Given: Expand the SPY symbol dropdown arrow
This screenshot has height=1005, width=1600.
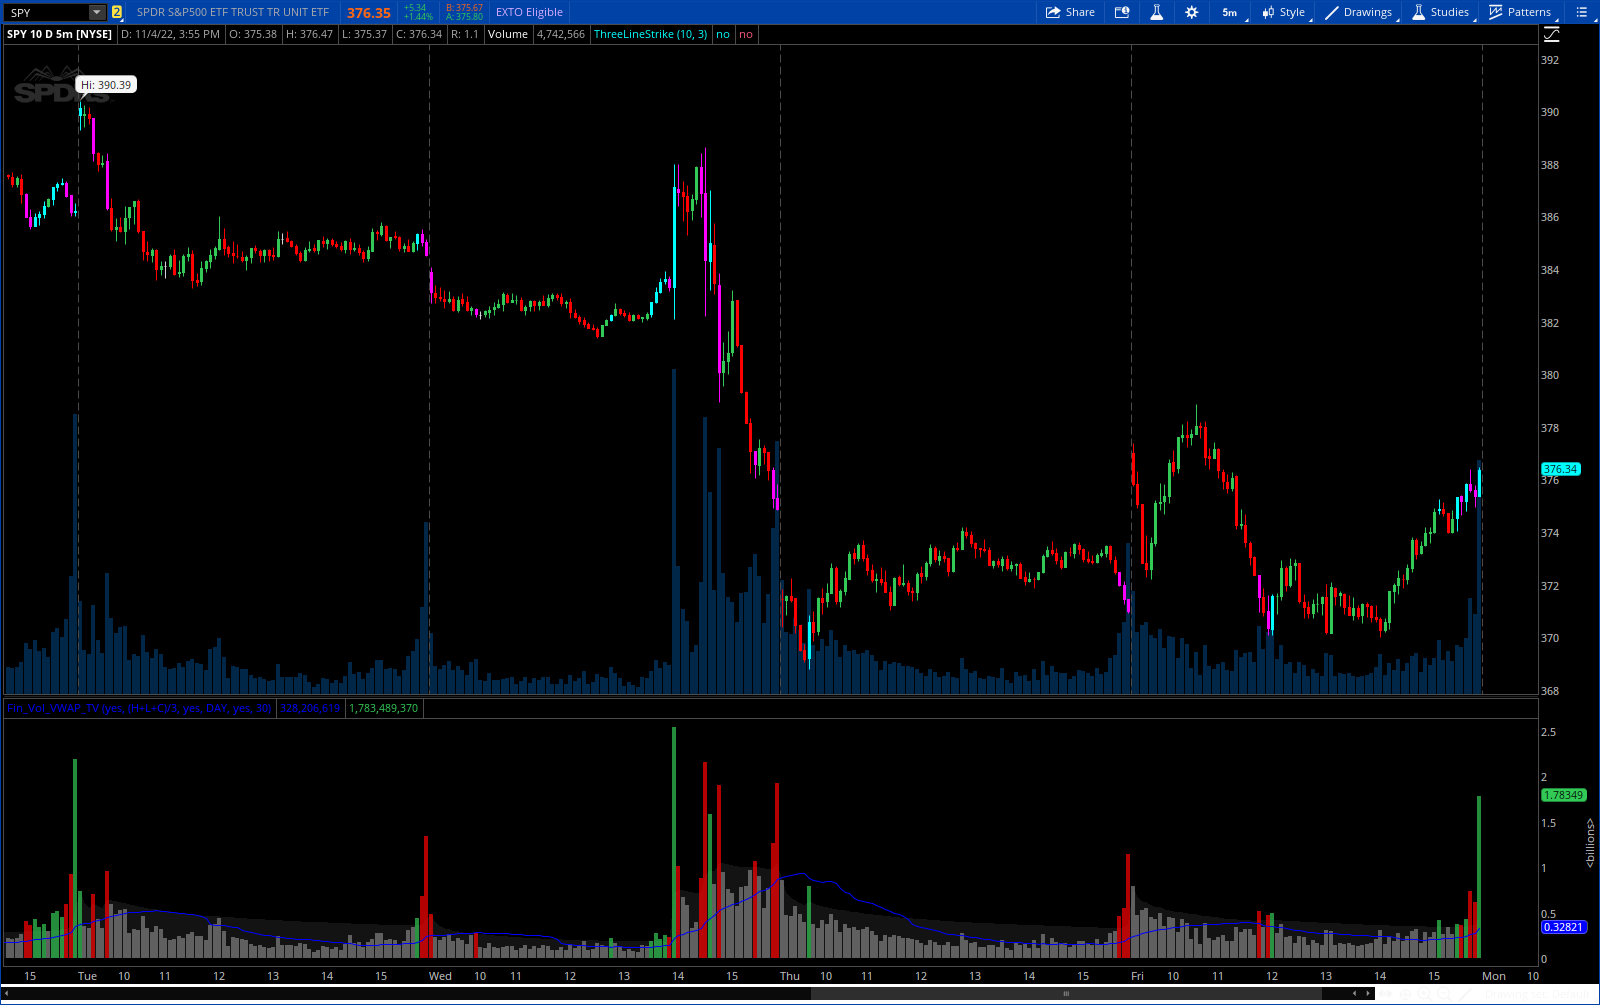Looking at the screenshot, I should tap(97, 12).
